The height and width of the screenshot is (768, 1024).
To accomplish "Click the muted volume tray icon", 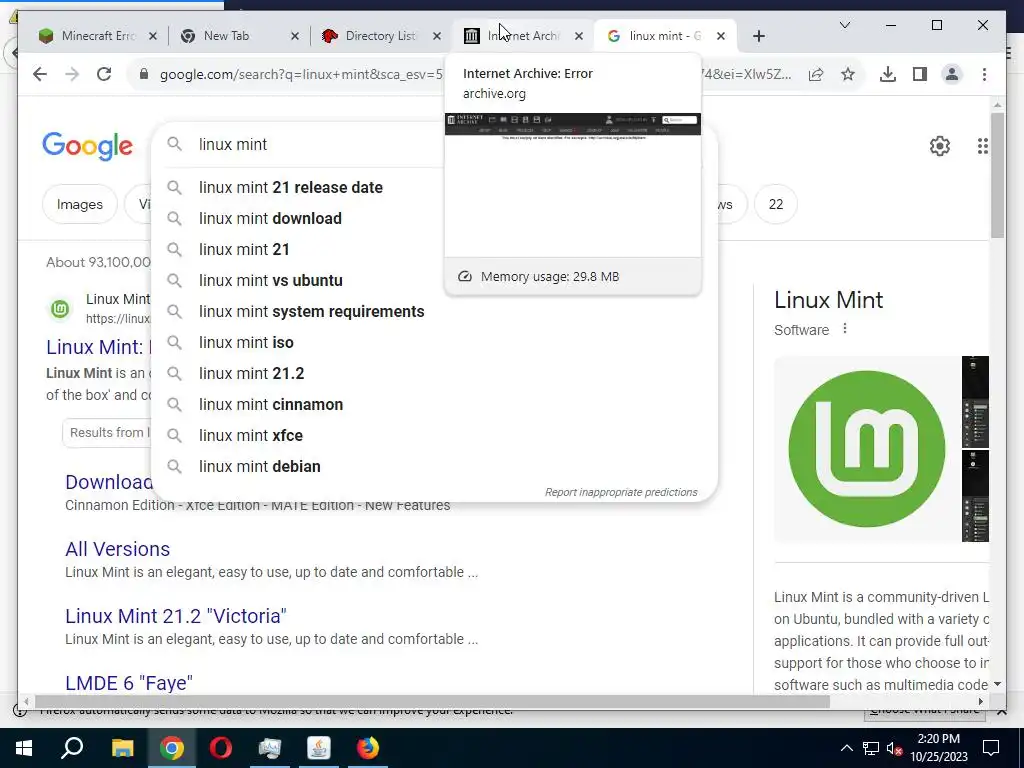I will coord(894,748).
